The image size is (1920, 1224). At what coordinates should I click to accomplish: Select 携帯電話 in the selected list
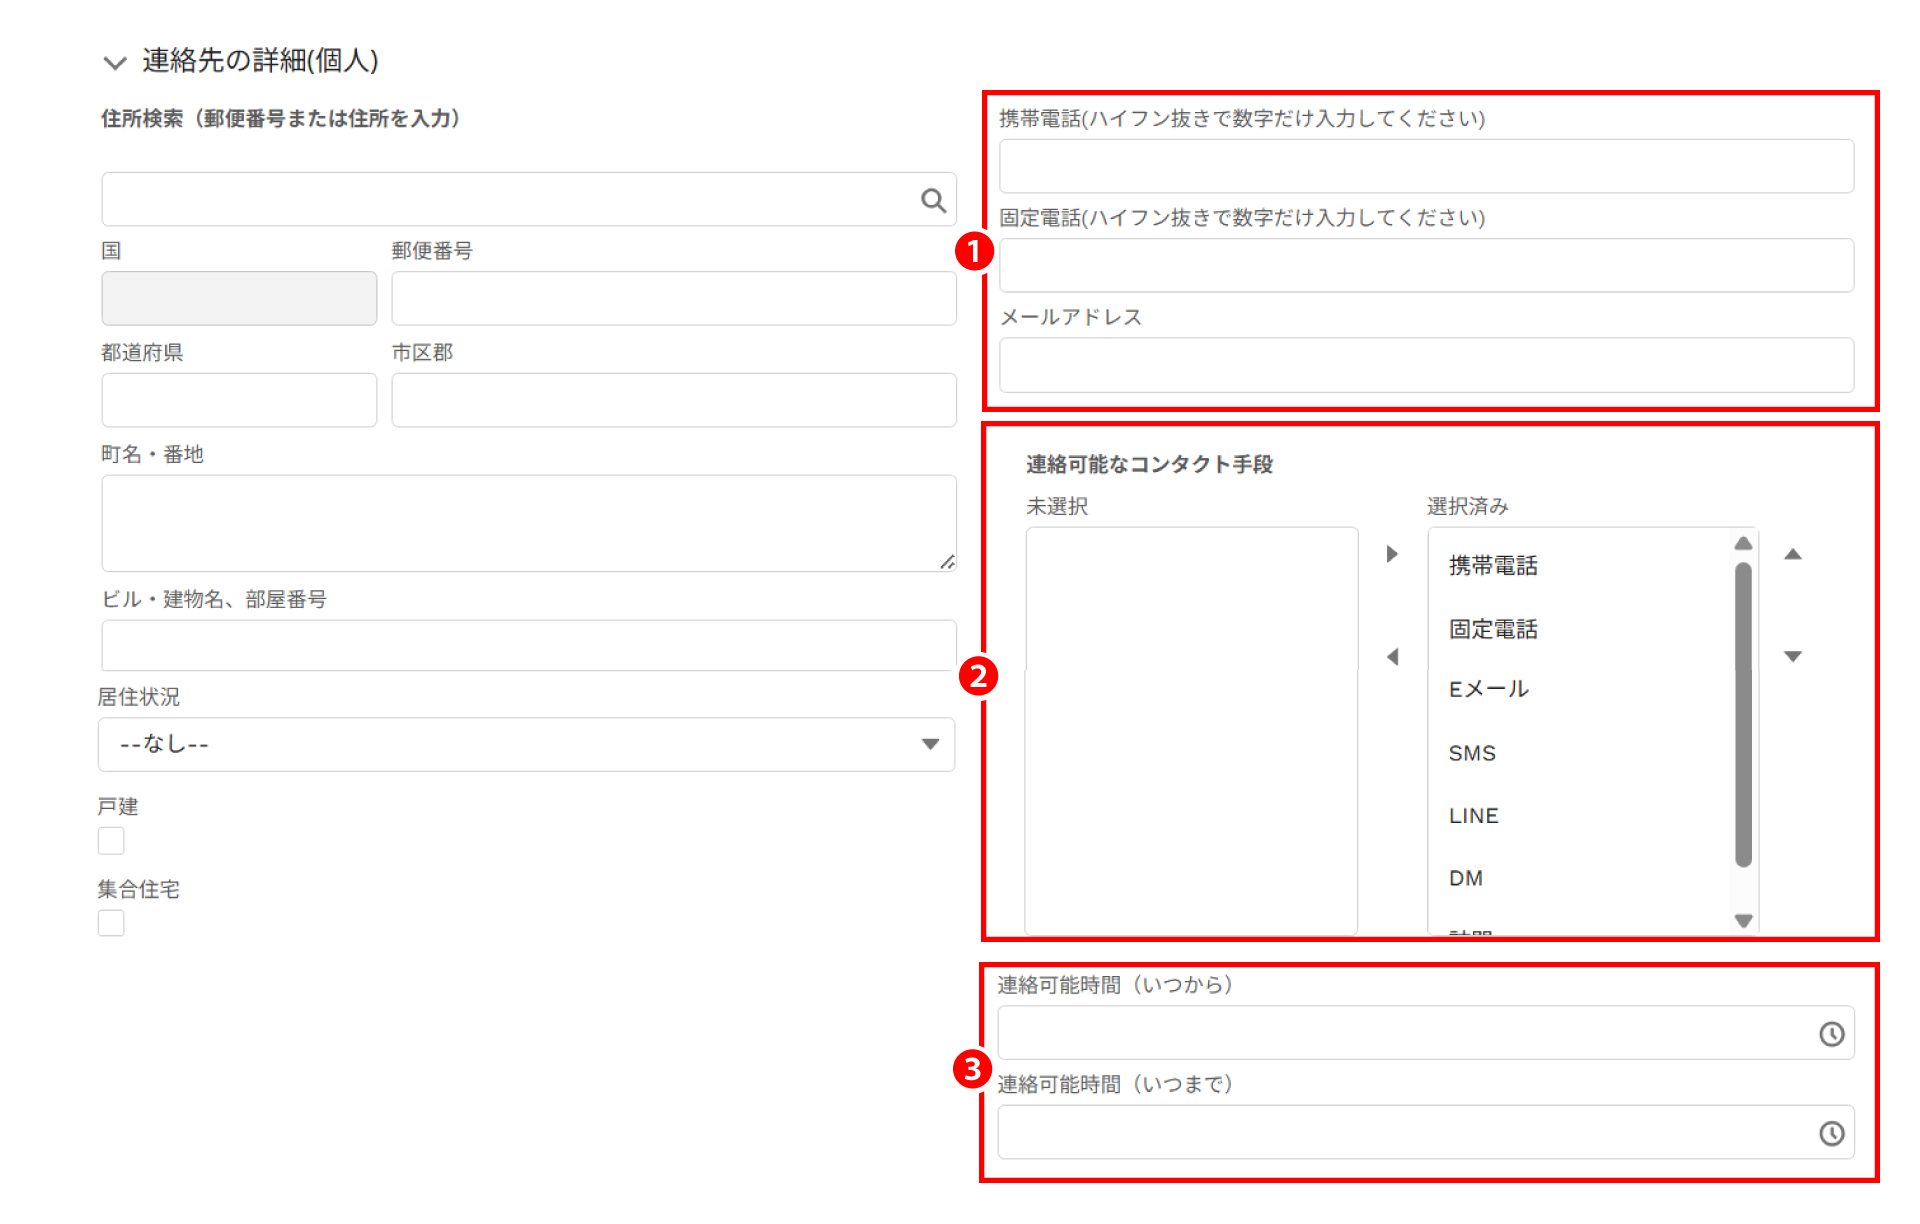(1493, 566)
